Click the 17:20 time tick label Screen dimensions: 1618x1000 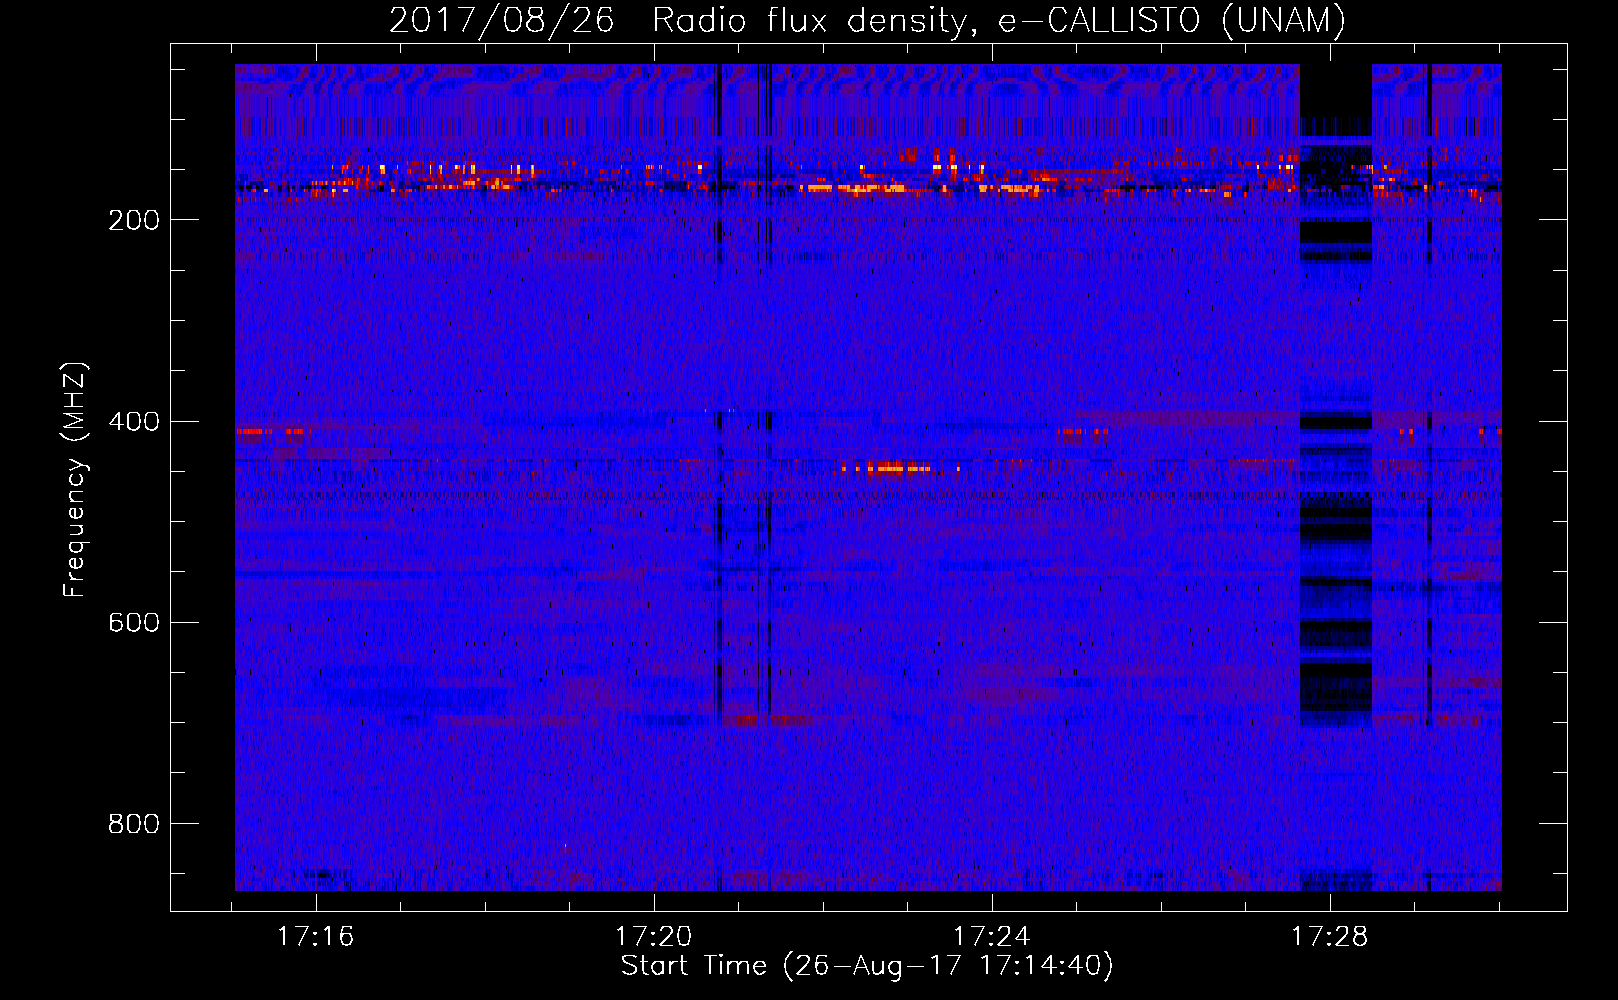point(654,937)
